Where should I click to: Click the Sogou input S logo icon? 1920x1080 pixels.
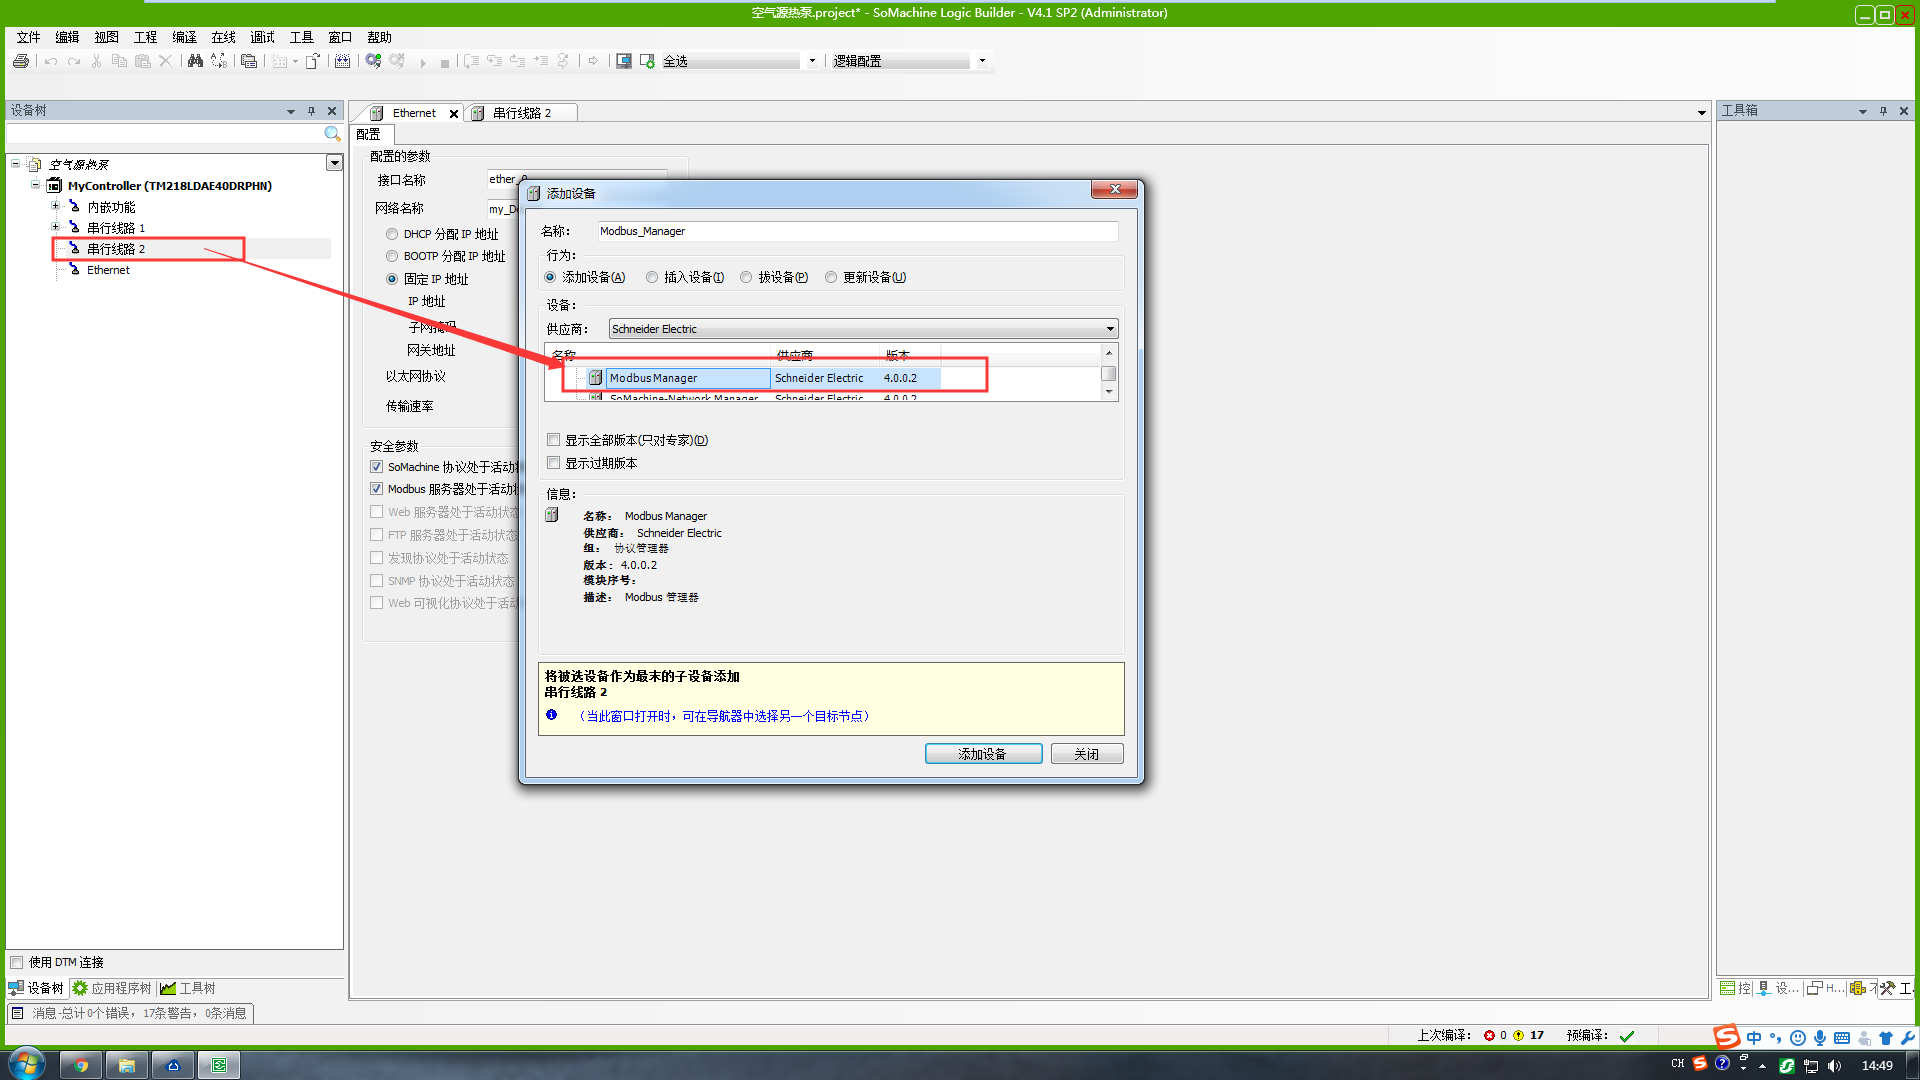(x=1726, y=1037)
